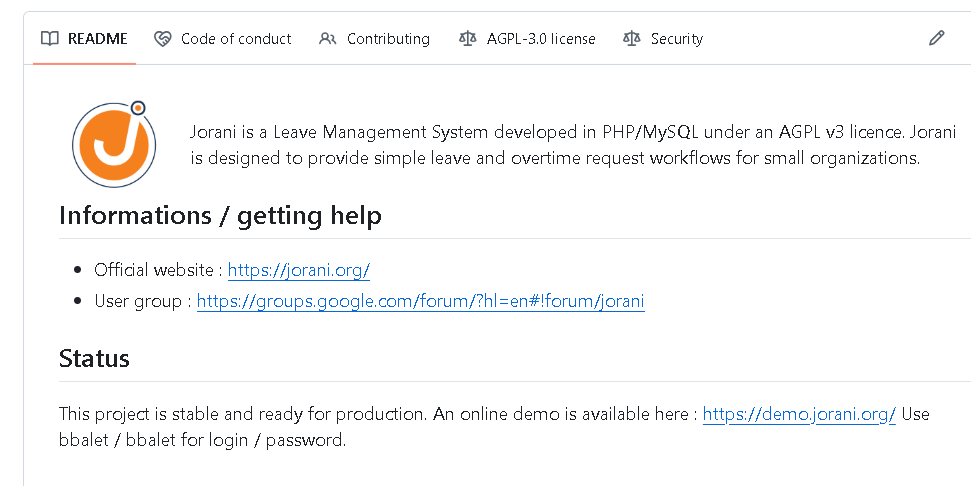
Task: Open the Security tab
Action: (x=677, y=39)
